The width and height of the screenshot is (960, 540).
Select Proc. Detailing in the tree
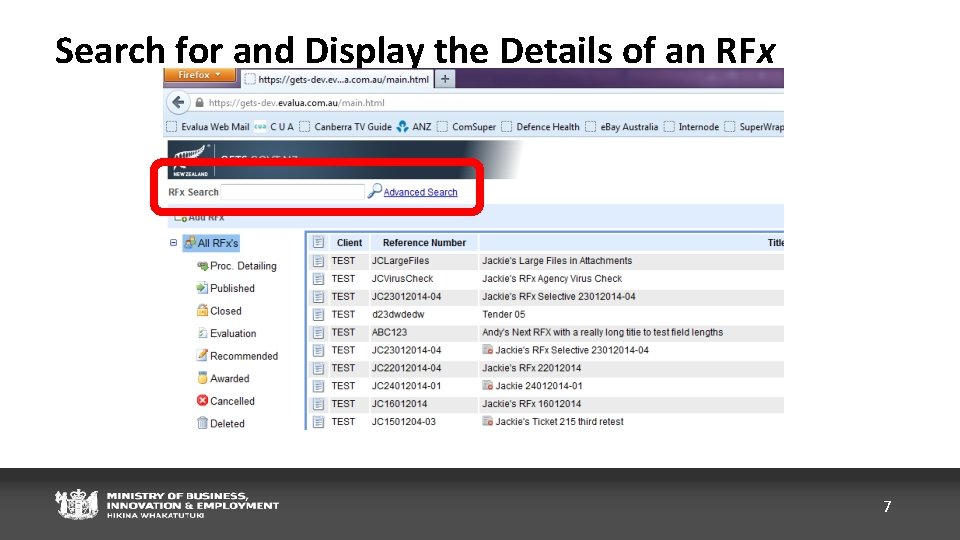coord(243,266)
